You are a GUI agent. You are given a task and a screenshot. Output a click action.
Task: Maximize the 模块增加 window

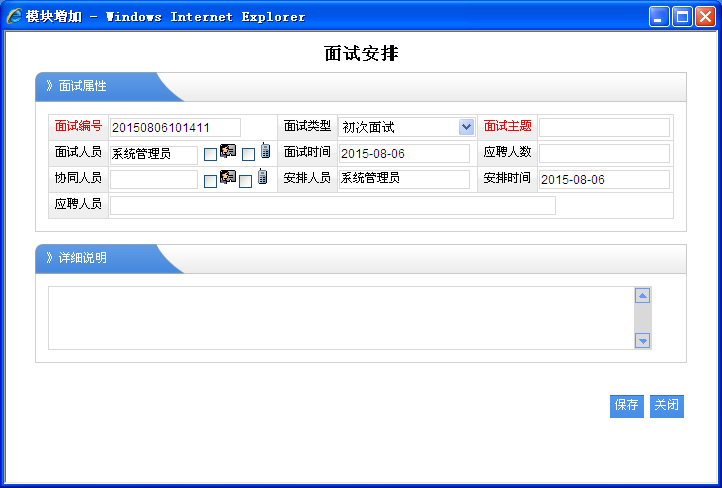682,16
